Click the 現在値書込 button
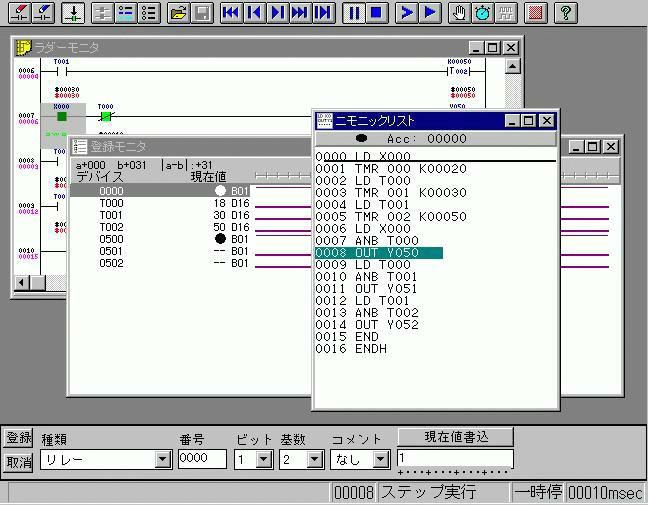The height and width of the screenshot is (505, 648). click(455, 437)
